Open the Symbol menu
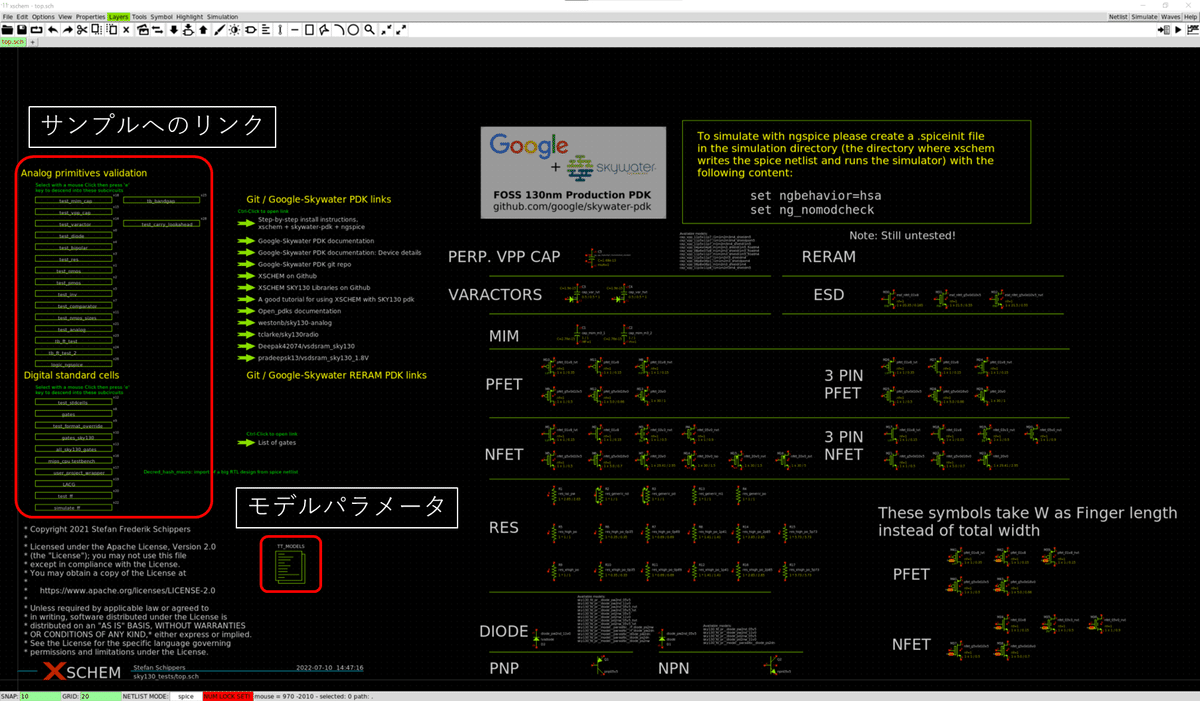The image size is (1200, 701). 162,17
